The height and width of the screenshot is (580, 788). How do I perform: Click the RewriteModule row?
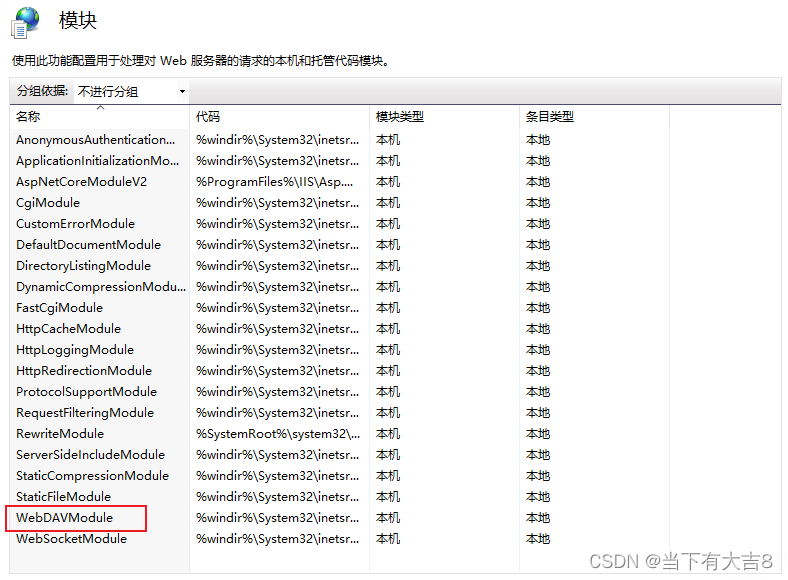click(x=60, y=434)
